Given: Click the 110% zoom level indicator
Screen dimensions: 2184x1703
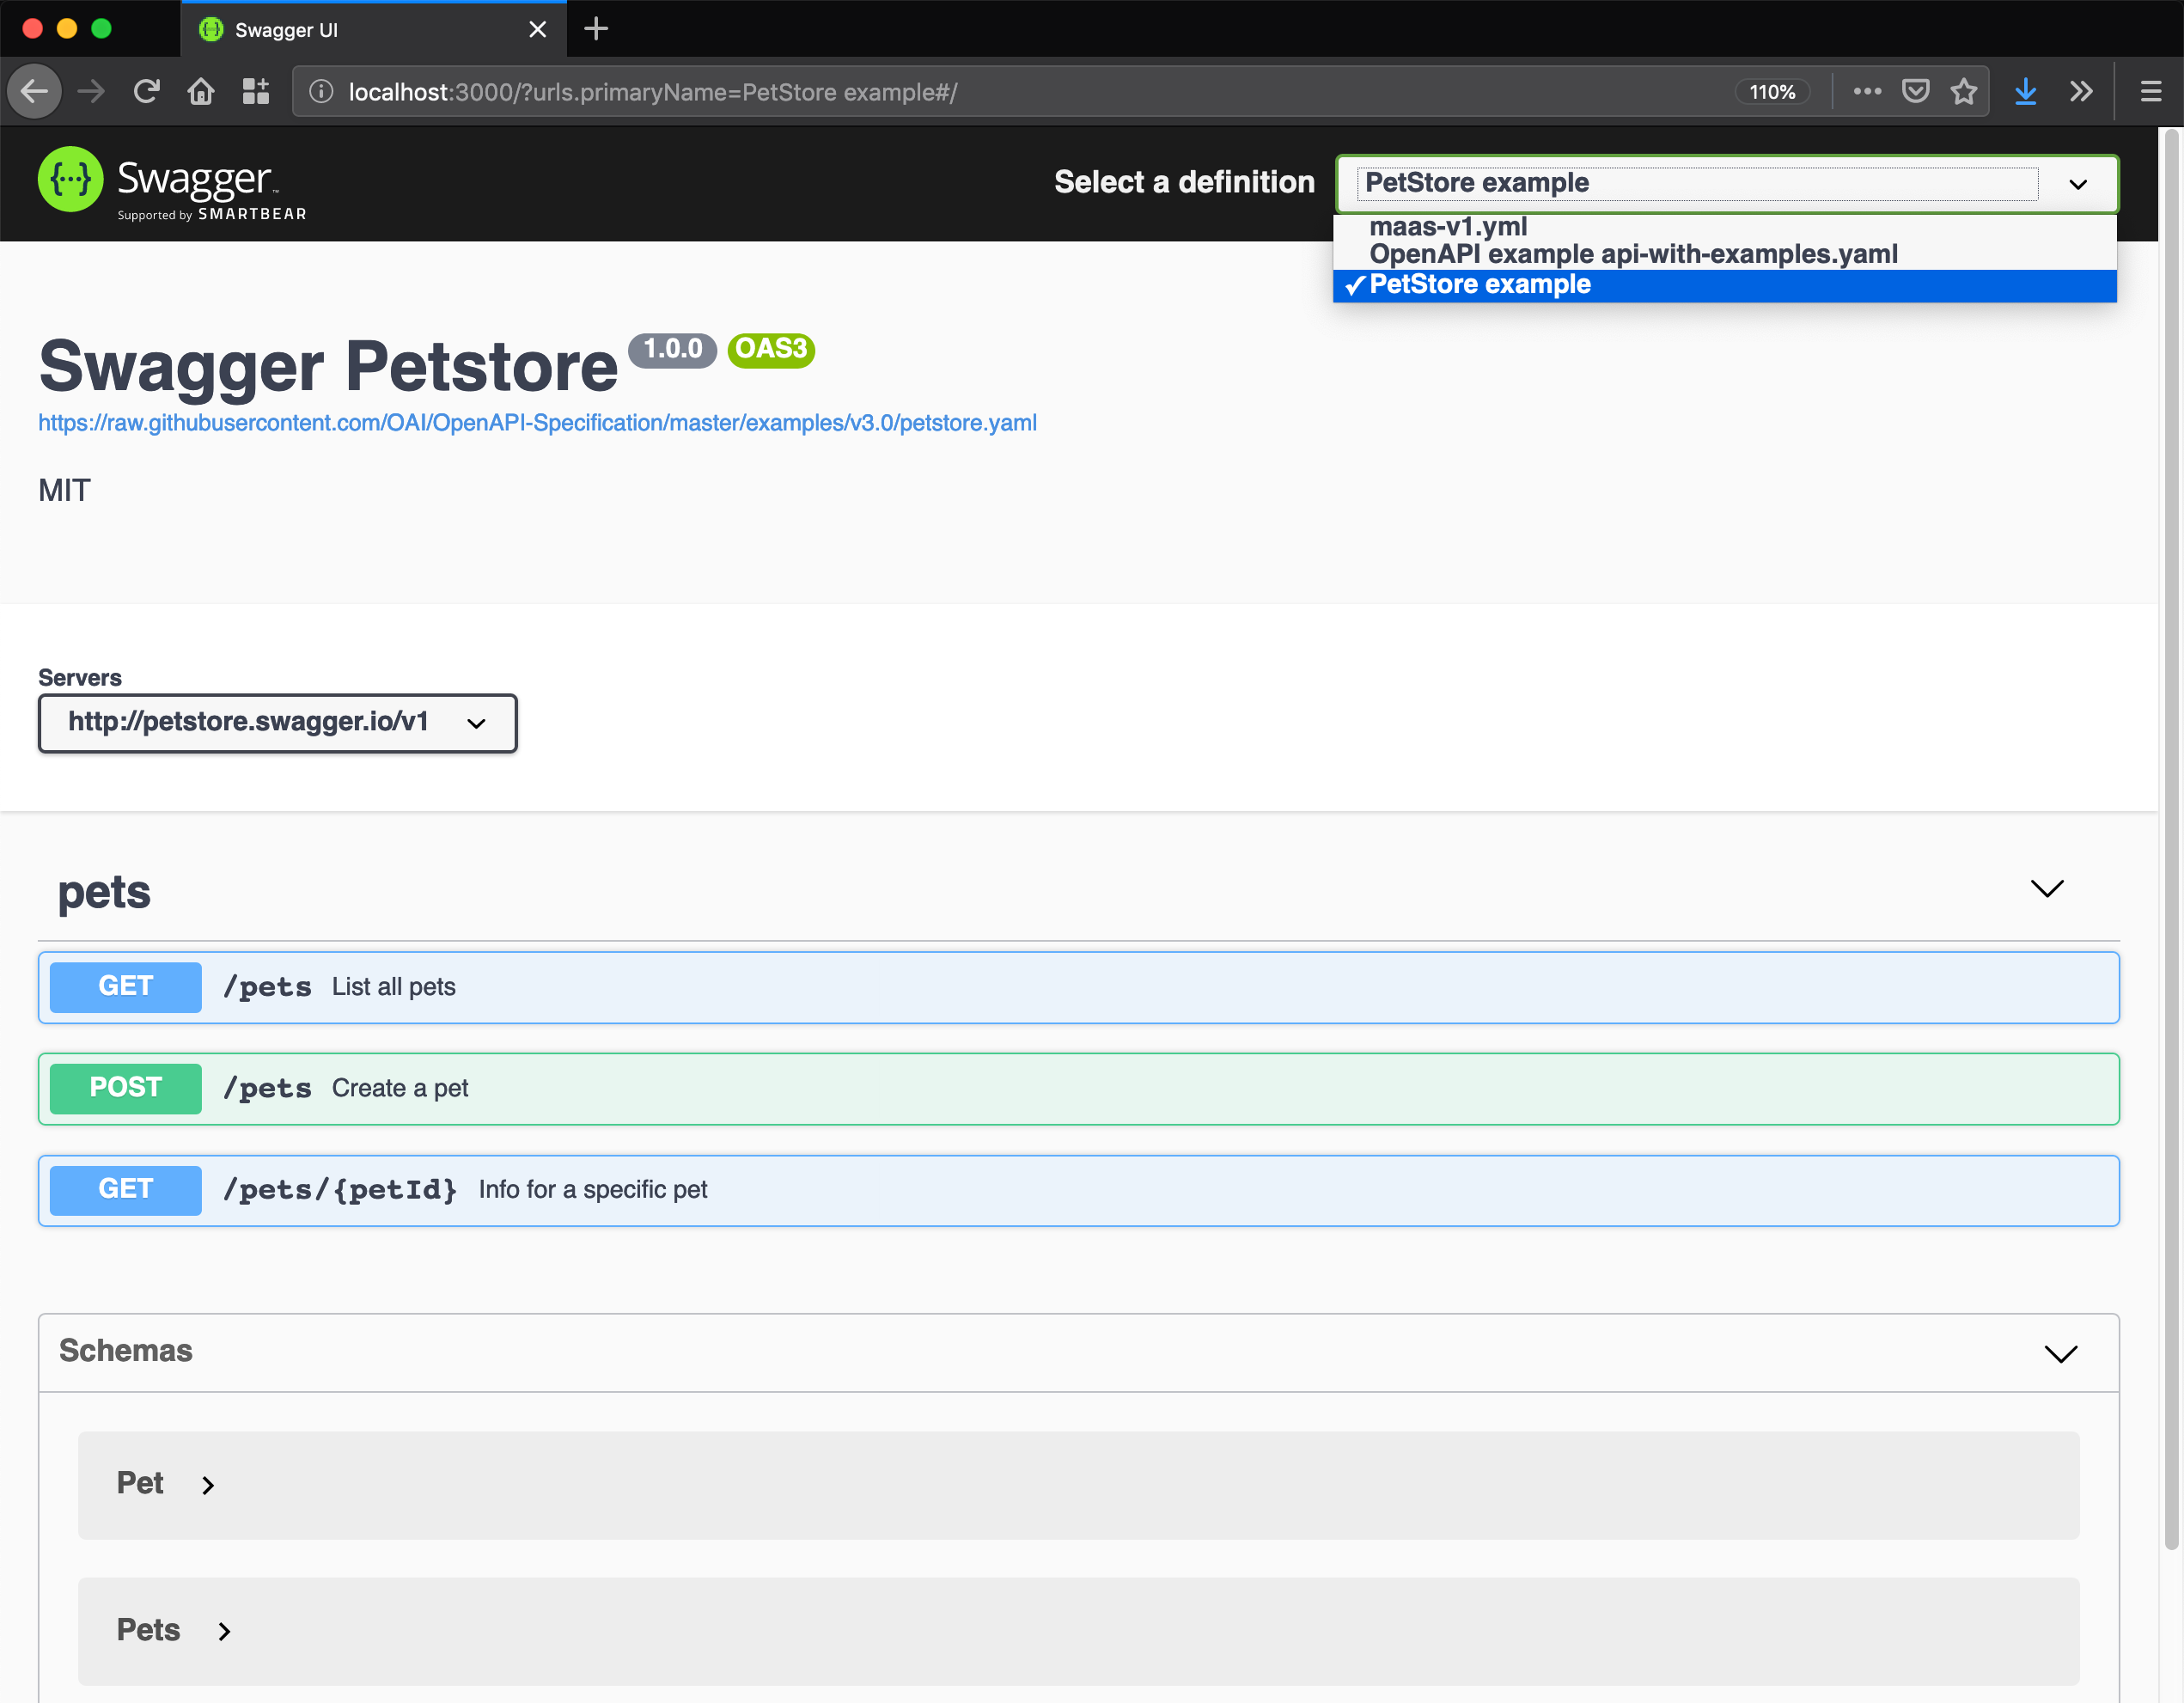Looking at the screenshot, I should [x=1772, y=92].
